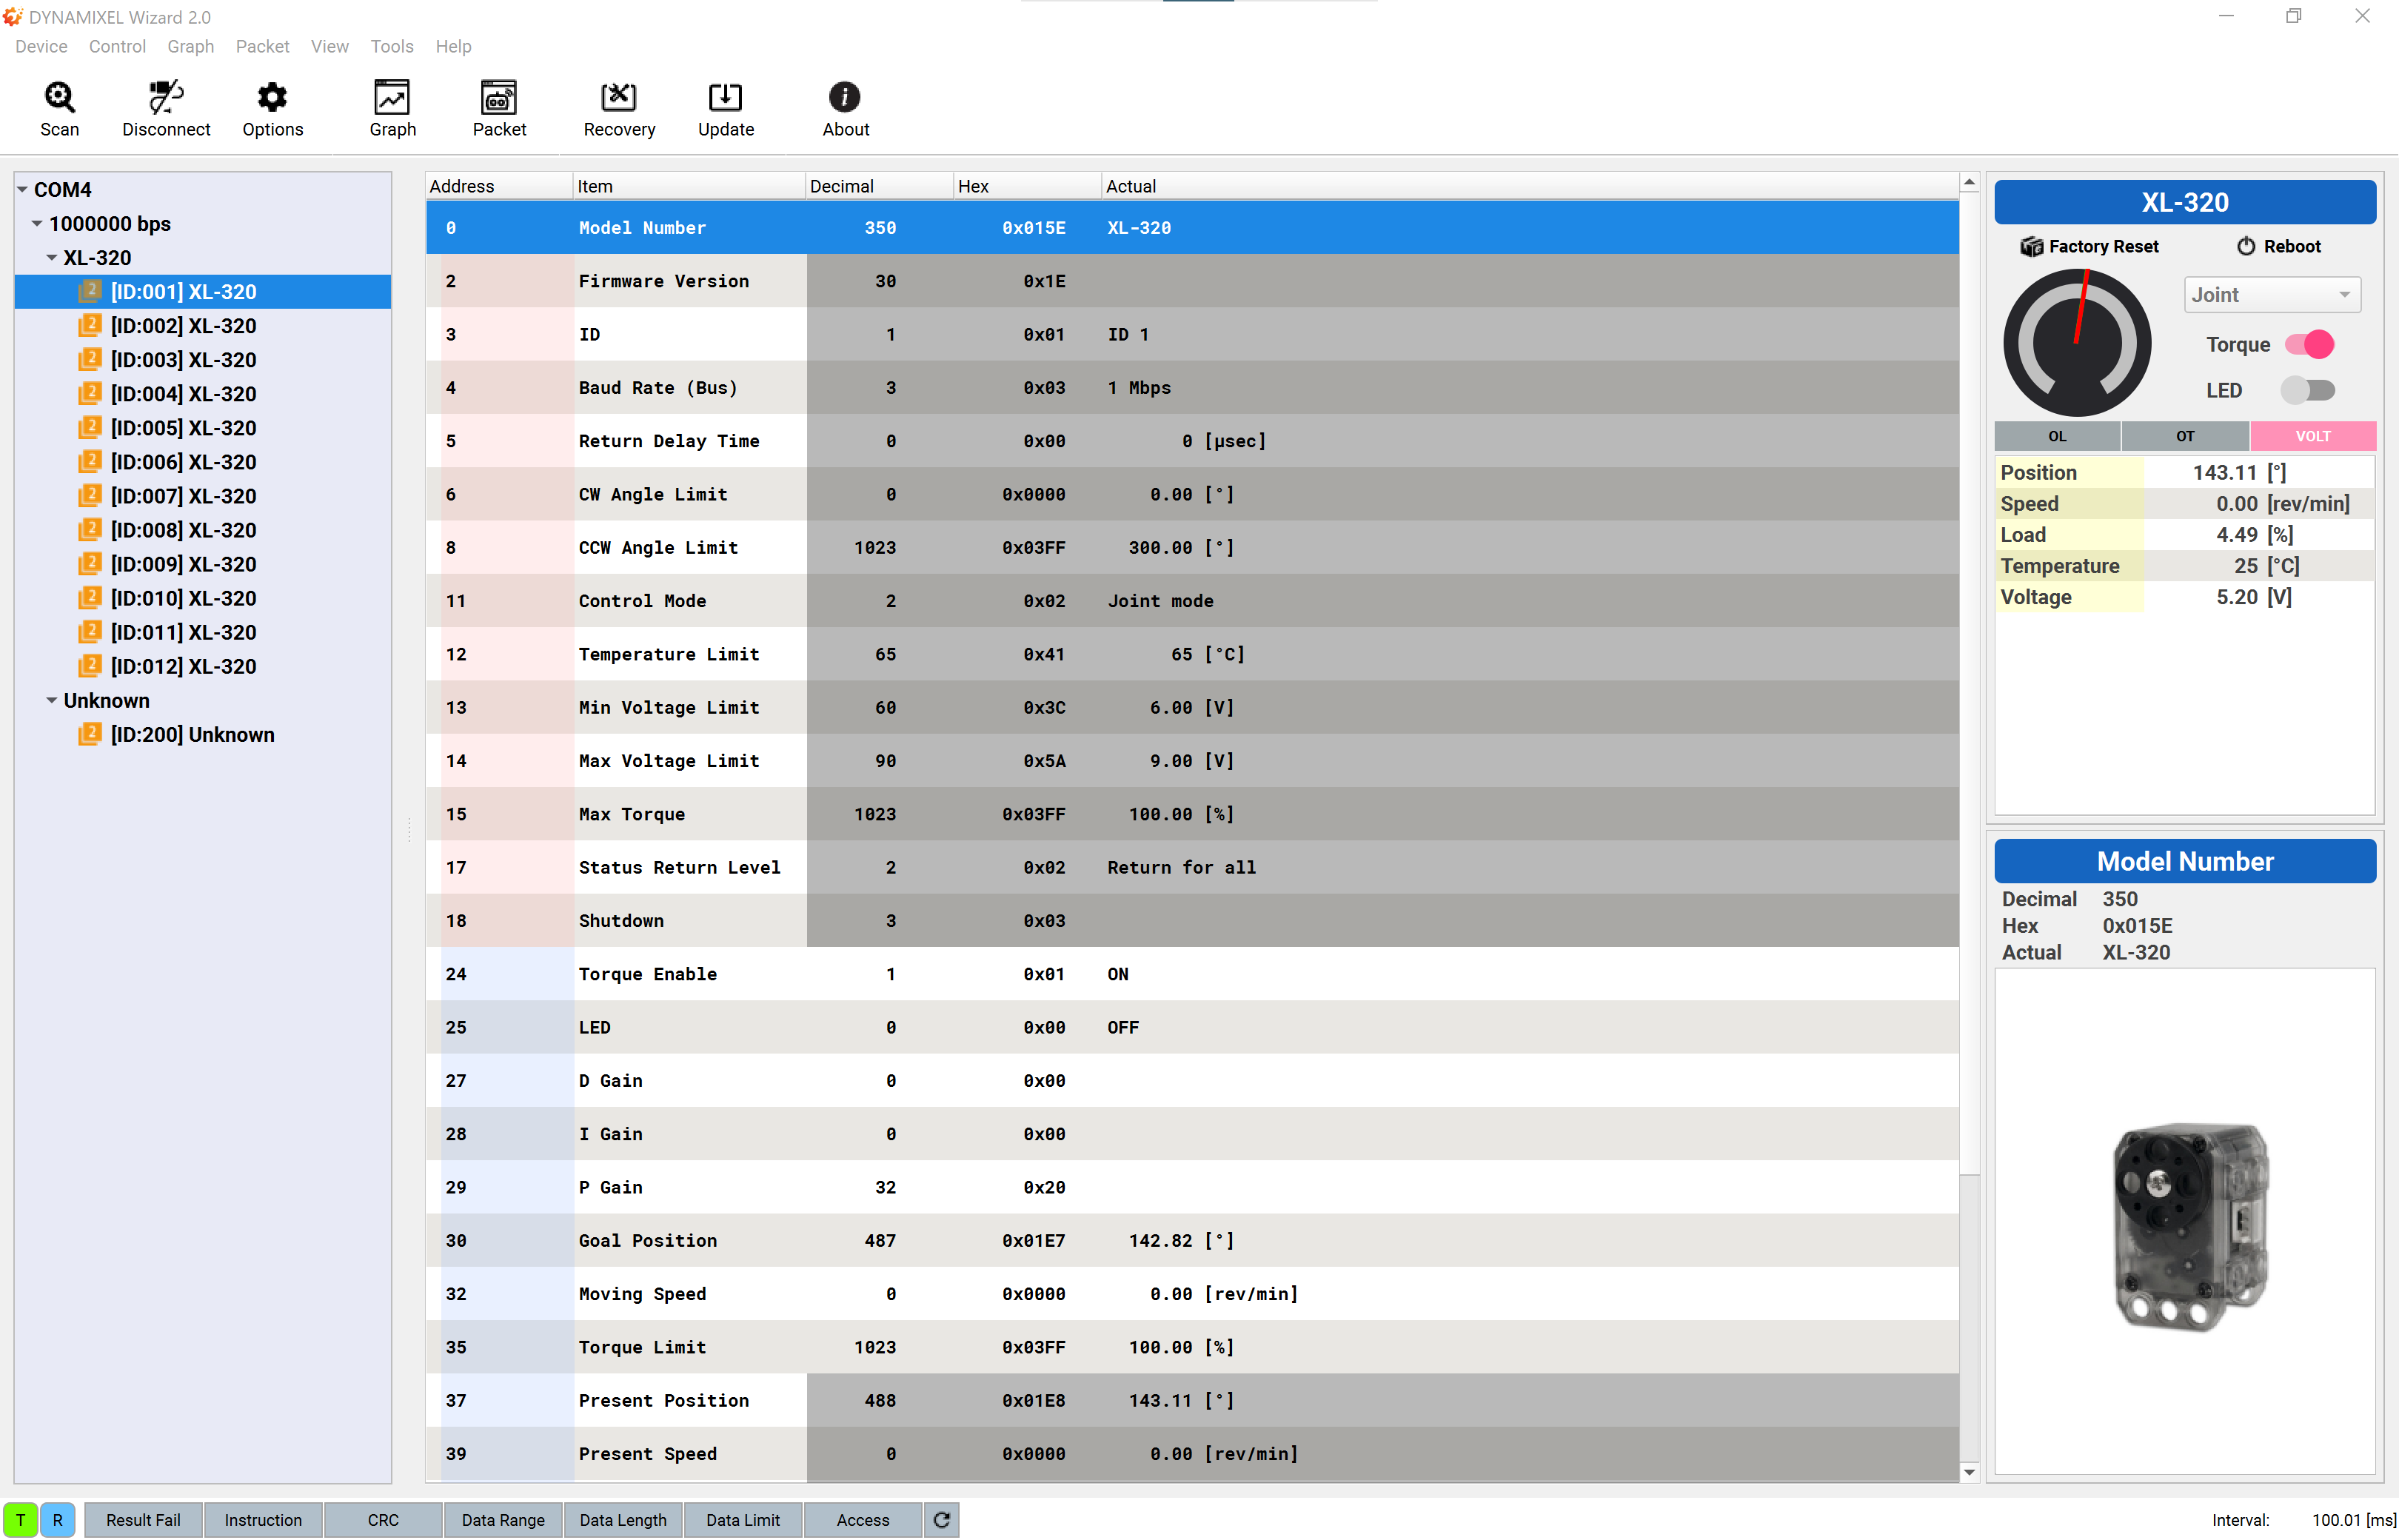Screen dimensions: 2399x1540
Task: Select device ID:009 XL-320 icon
Action: point(89,563)
